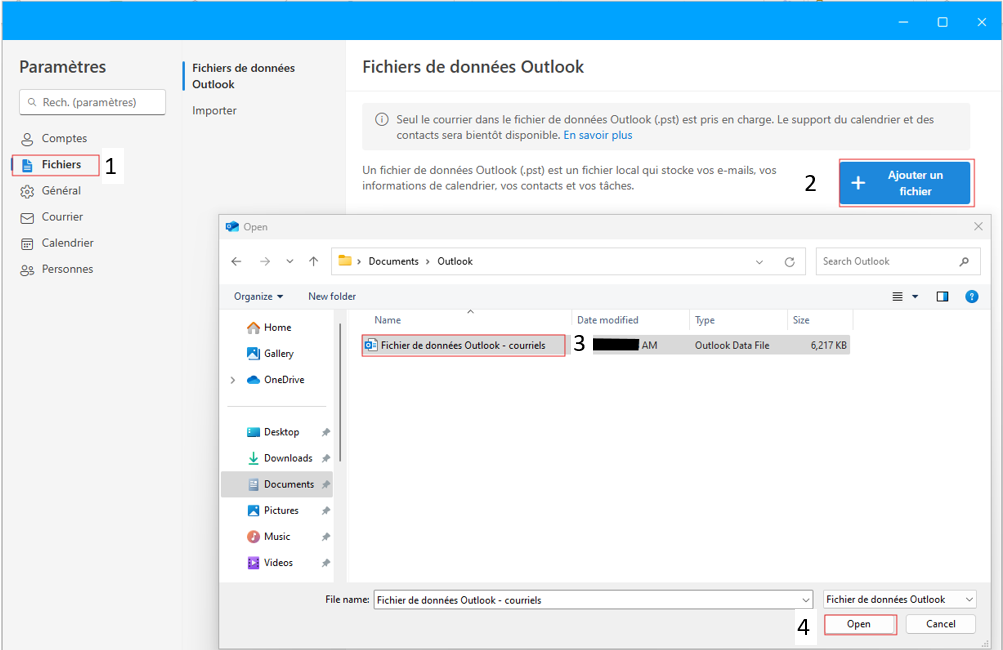Select Fichiers de données Outlook tab
This screenshot has width=1003, height=650.
coord(243,76)
